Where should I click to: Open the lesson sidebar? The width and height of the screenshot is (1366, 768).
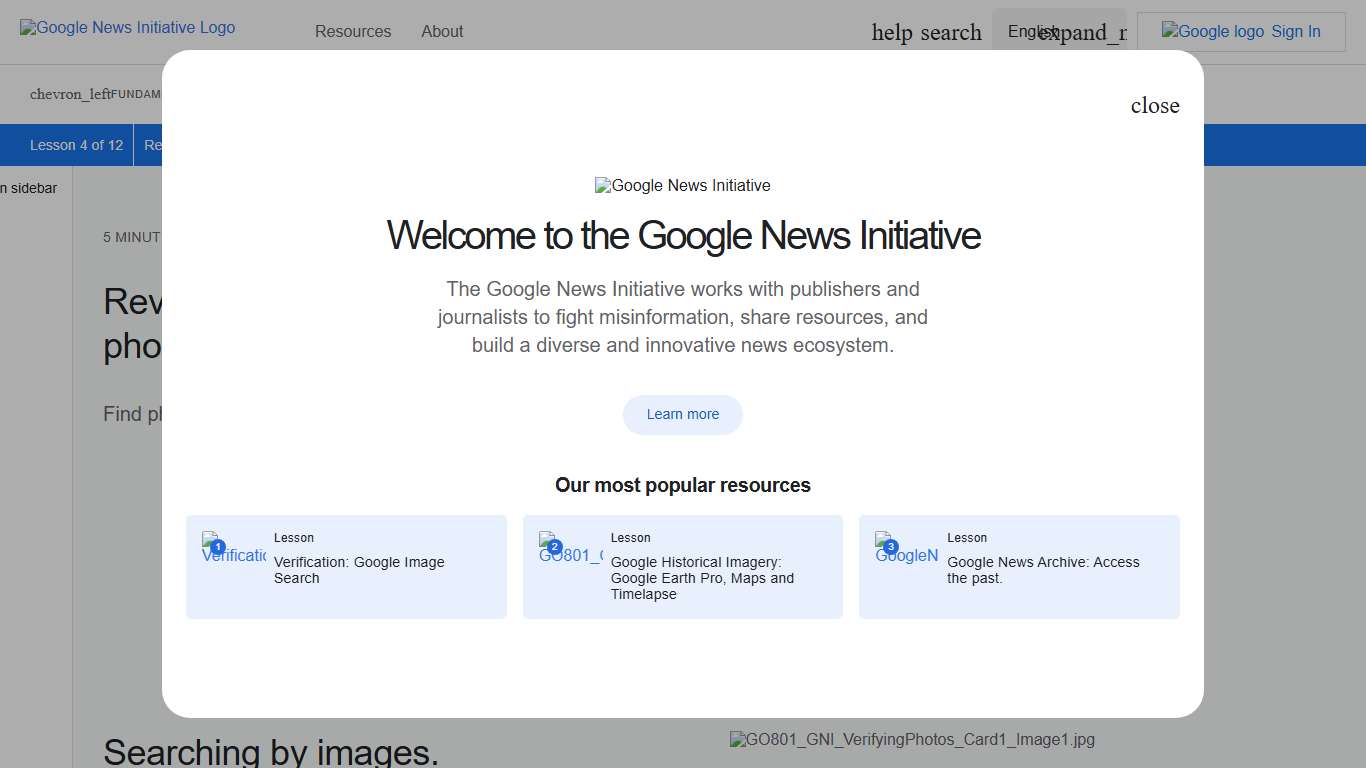click(x=30, y=187)
